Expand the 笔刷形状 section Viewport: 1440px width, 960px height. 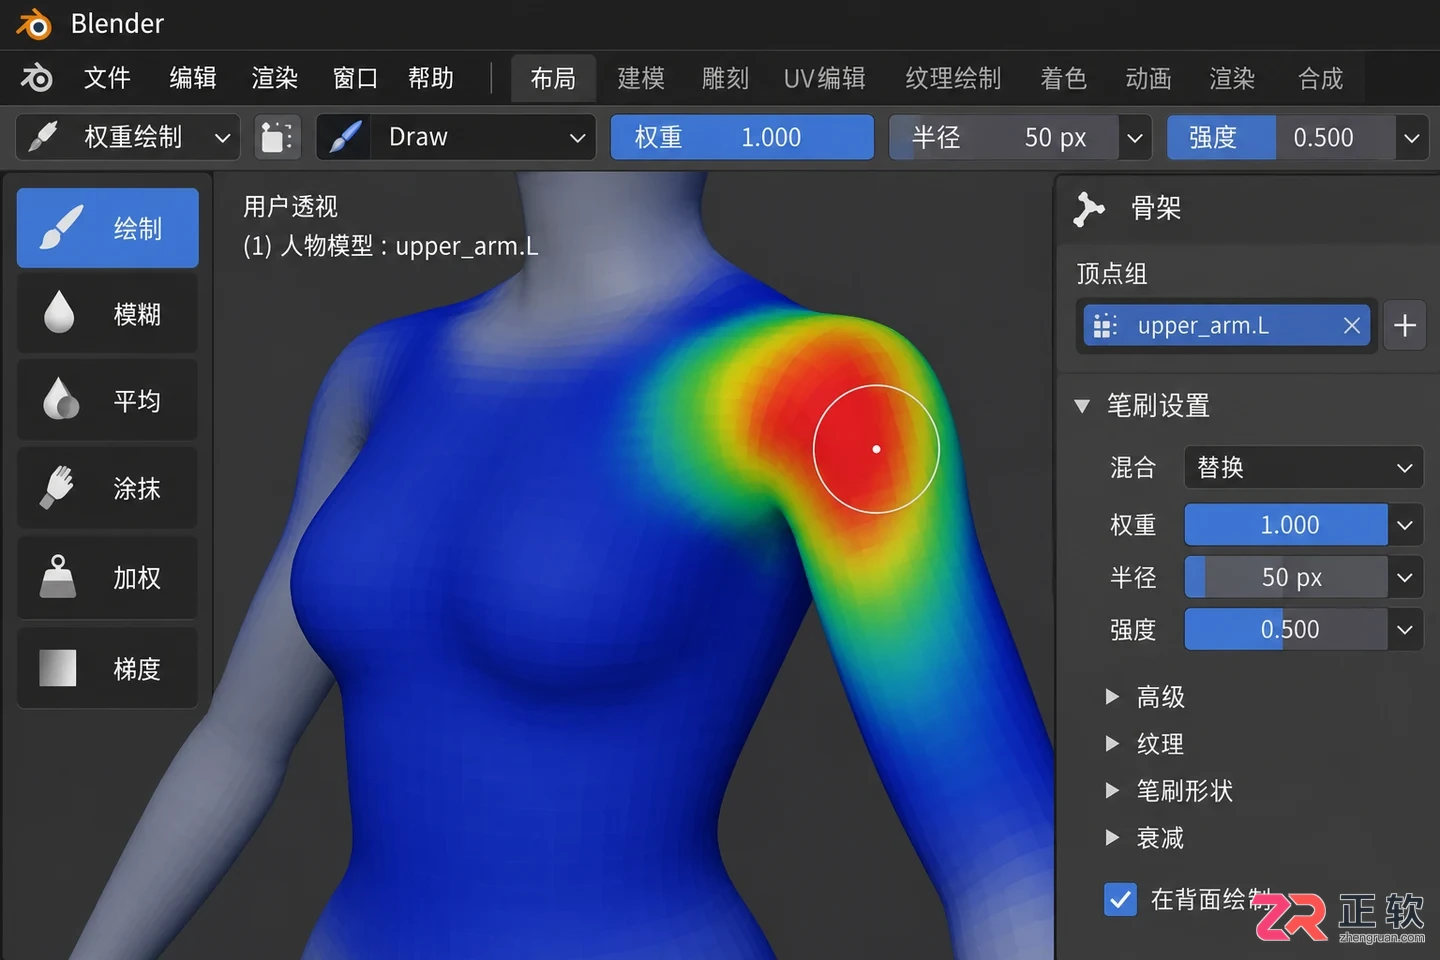point(1112,790)
